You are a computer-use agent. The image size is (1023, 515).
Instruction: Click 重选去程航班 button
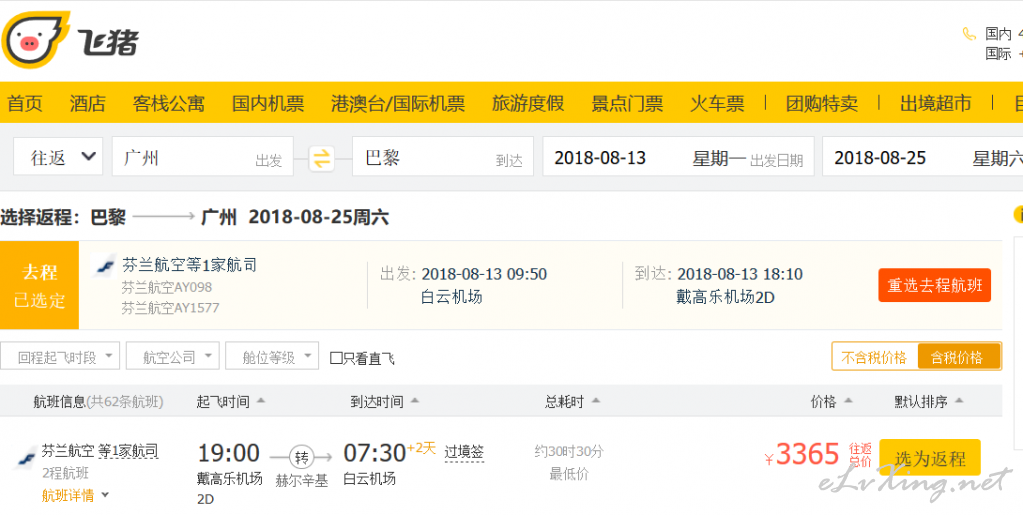tap(934, 285)
